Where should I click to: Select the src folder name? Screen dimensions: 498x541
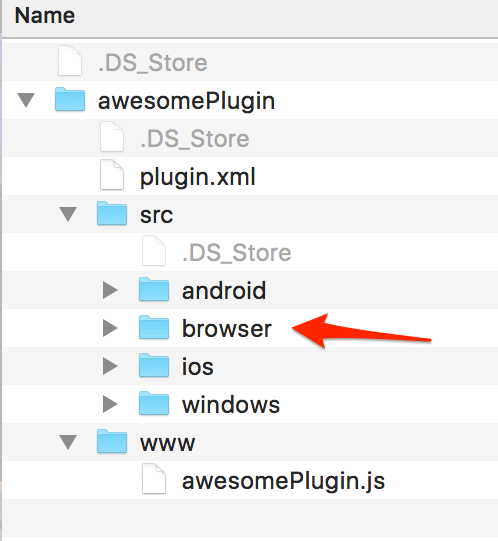coord(156,216)
